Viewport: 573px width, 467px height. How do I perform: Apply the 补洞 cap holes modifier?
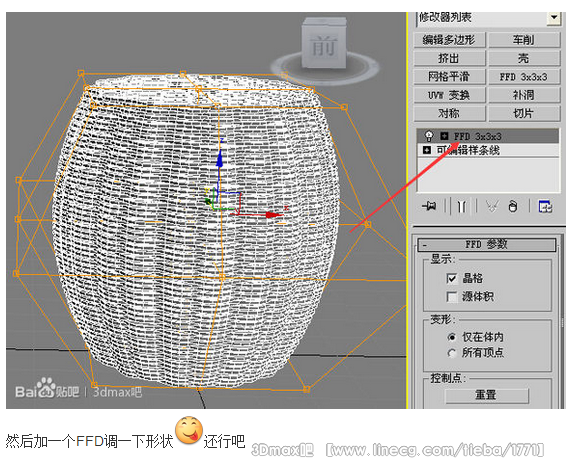[524, 95]
